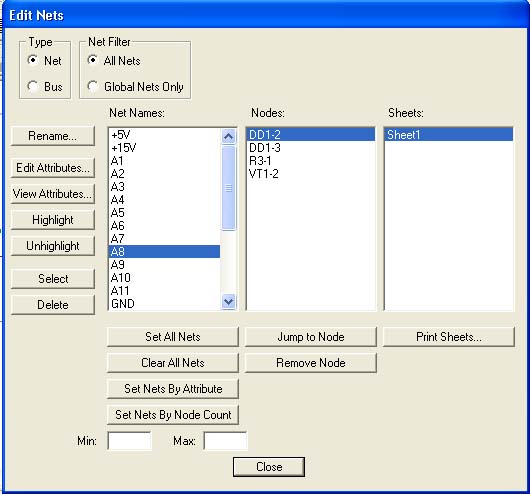Select net A11 in the list
The image size is (530, 494).
[x=164, y=290]
